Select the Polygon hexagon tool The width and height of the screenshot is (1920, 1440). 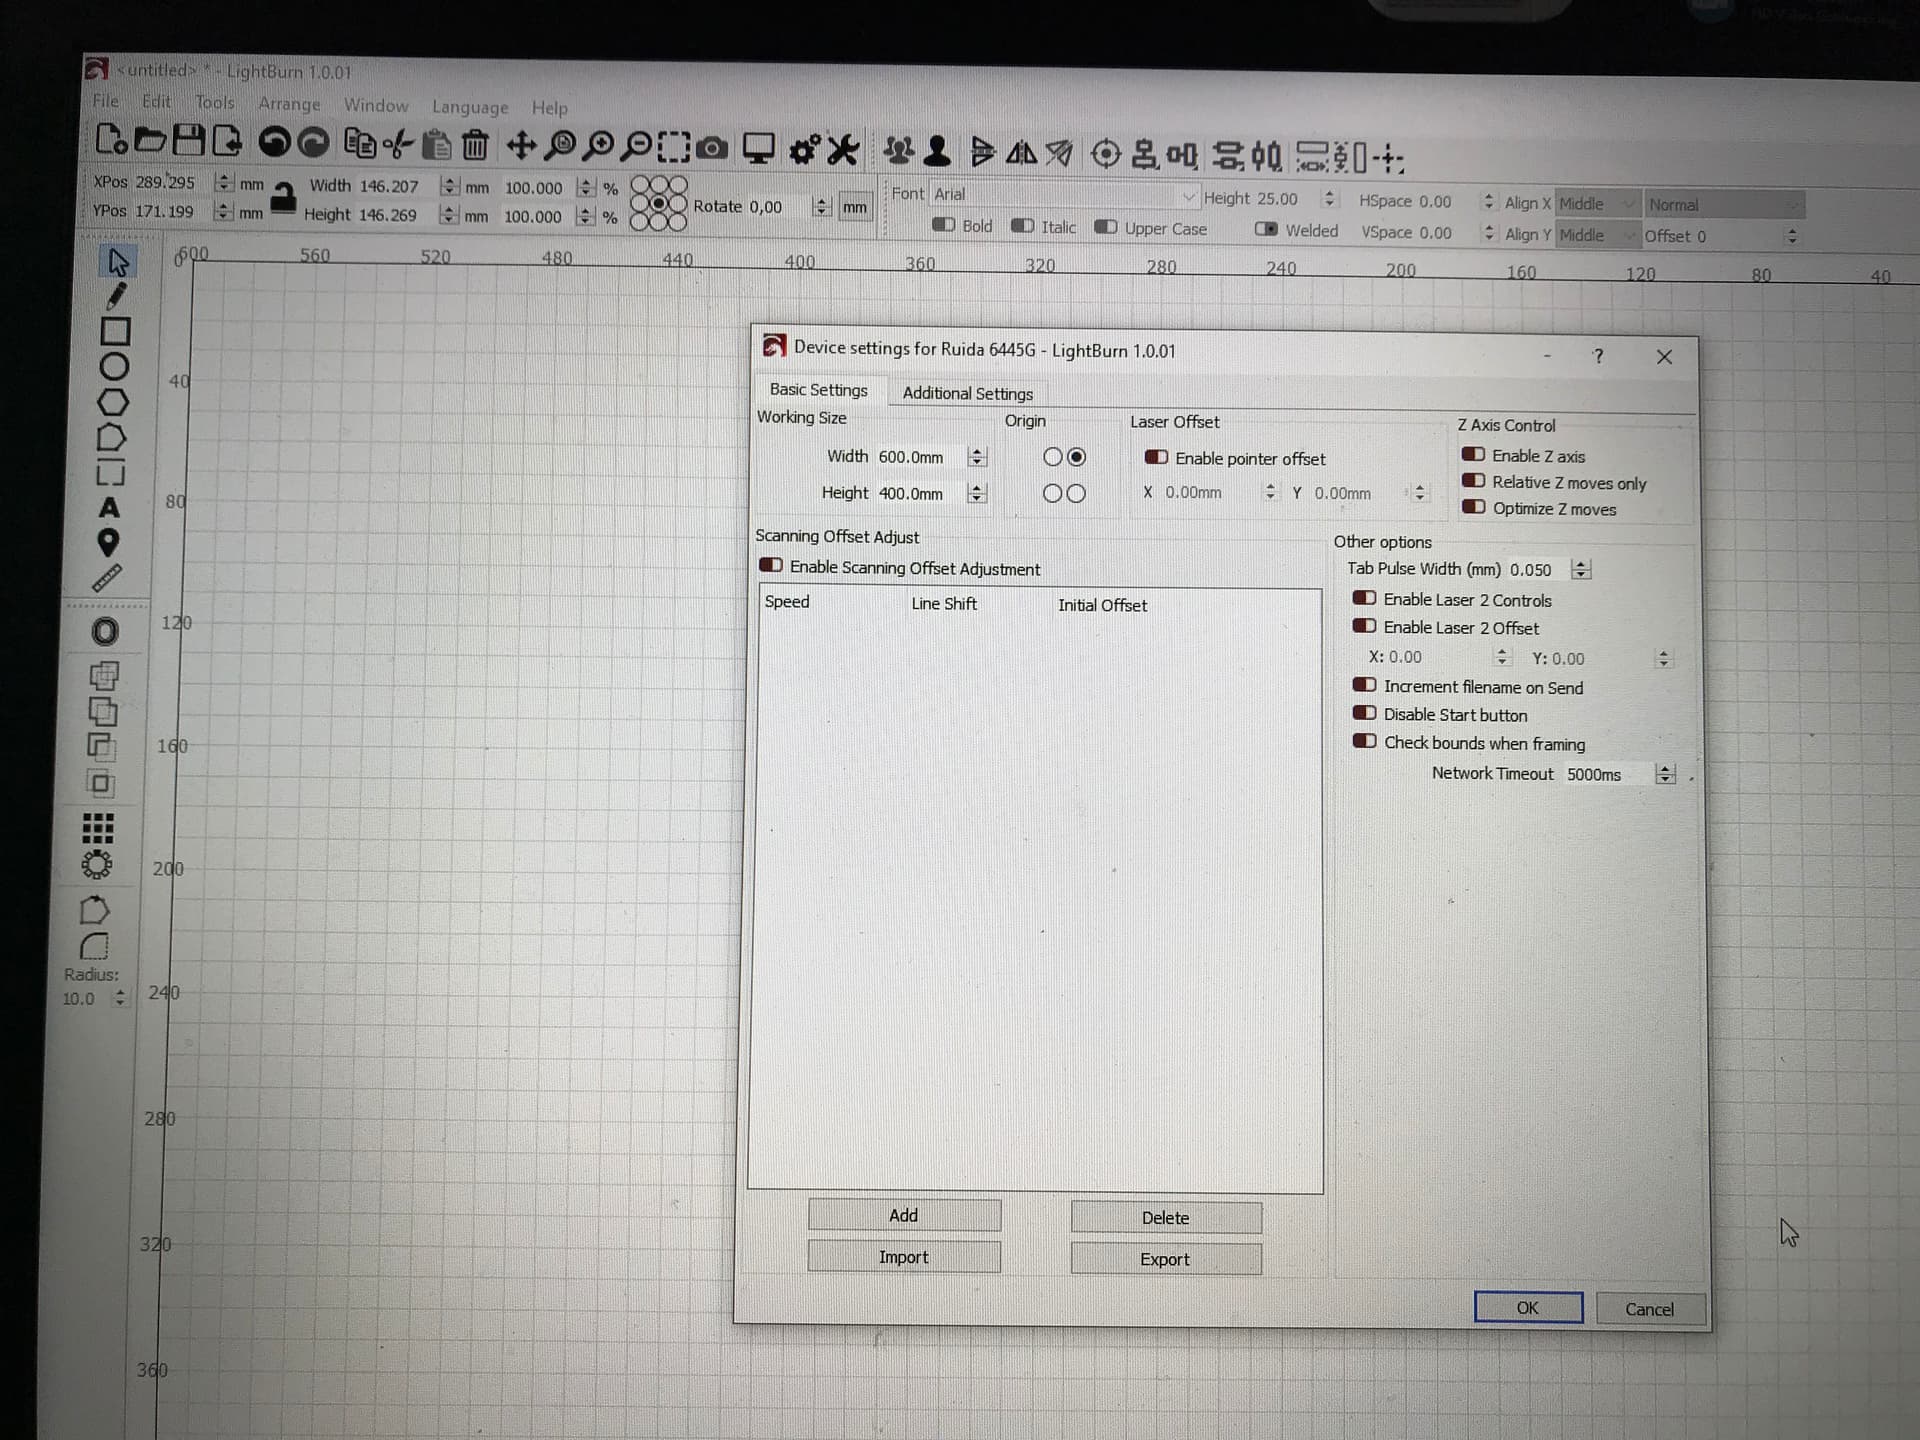pos(113,402)
